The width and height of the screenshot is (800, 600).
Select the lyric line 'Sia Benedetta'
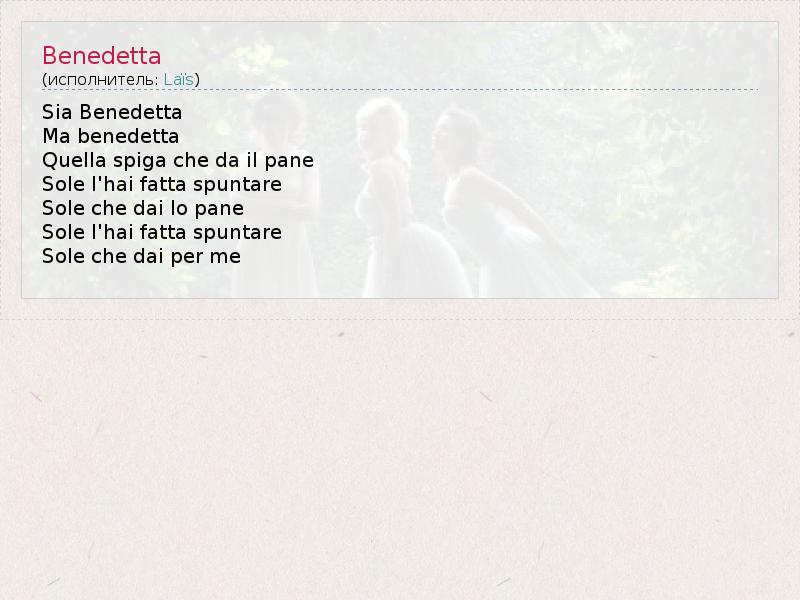point(112,112)
